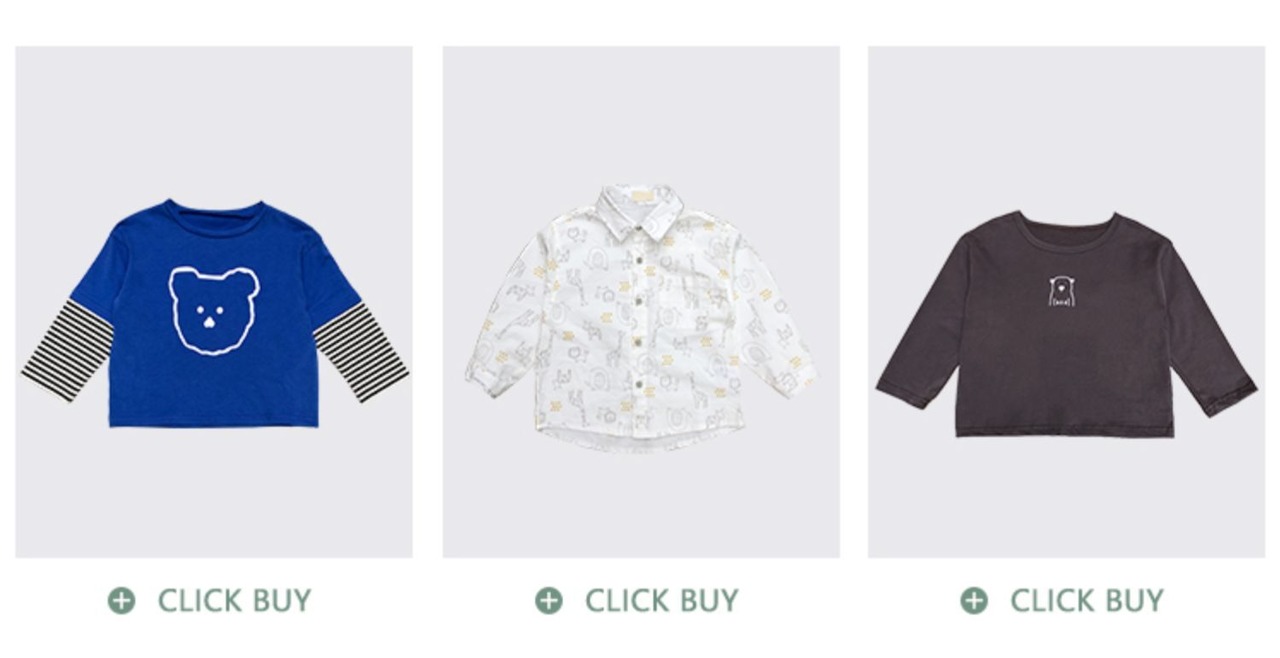Click the small bear logo on gray tee
1280x658 pixels.
point(1062,291)
